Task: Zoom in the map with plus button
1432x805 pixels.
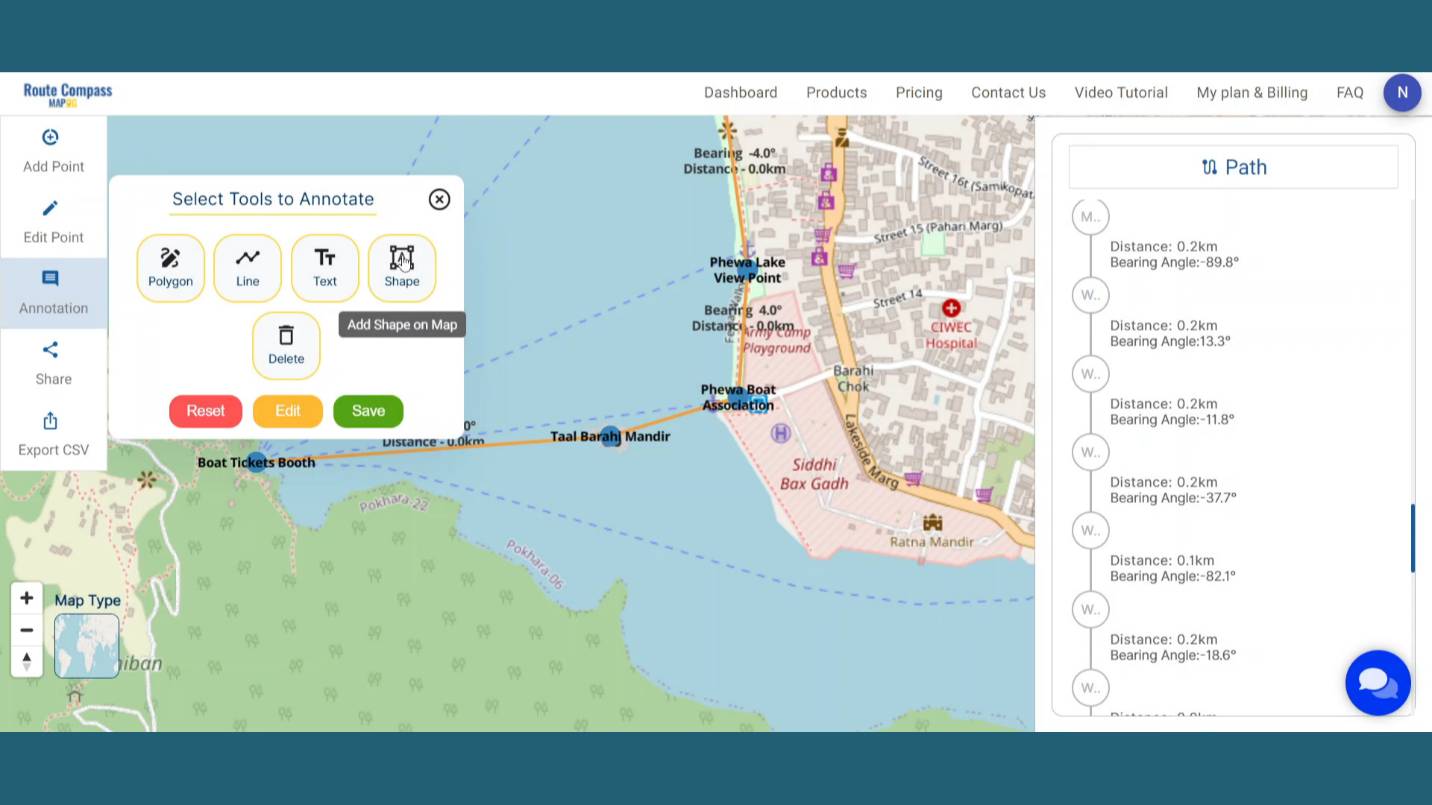Action: (x=27, y=598)
